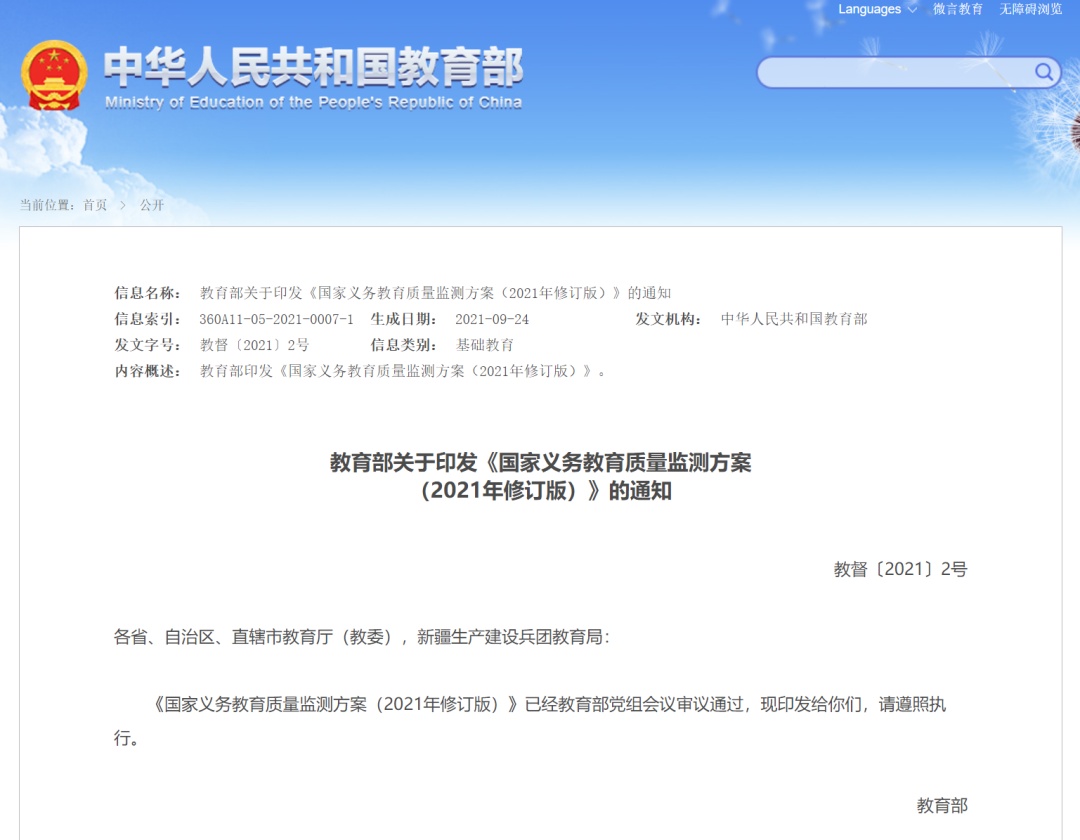Click the 信息类别 value 基础教育

coord(484,345)
